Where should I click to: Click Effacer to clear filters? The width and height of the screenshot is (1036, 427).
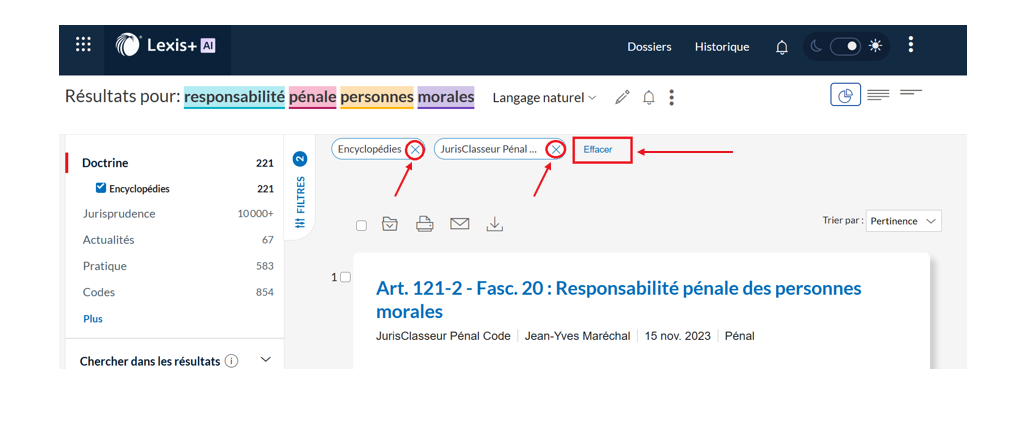click(598, 150)
